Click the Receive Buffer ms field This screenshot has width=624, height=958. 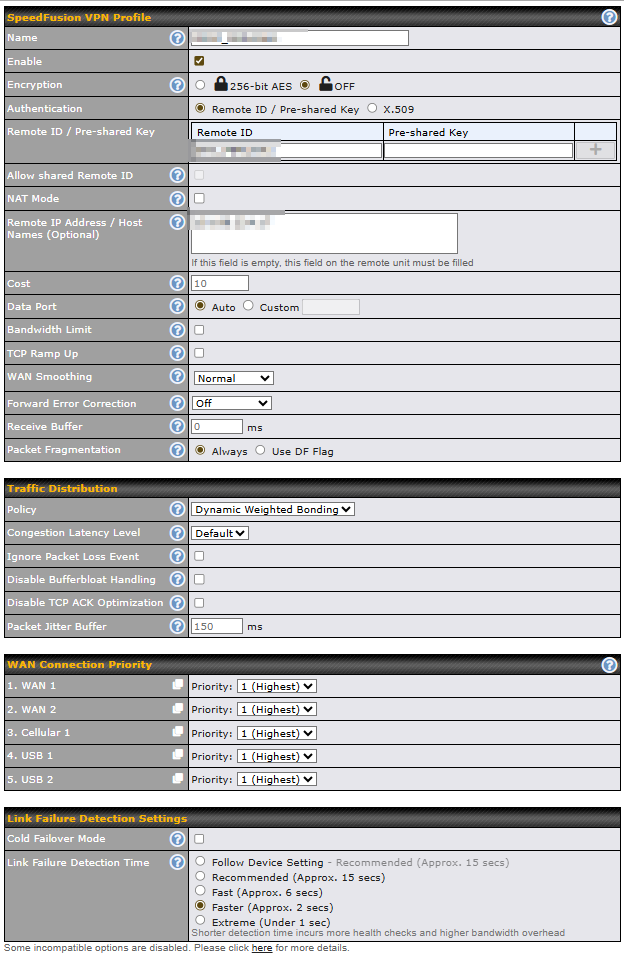[217, 426]
